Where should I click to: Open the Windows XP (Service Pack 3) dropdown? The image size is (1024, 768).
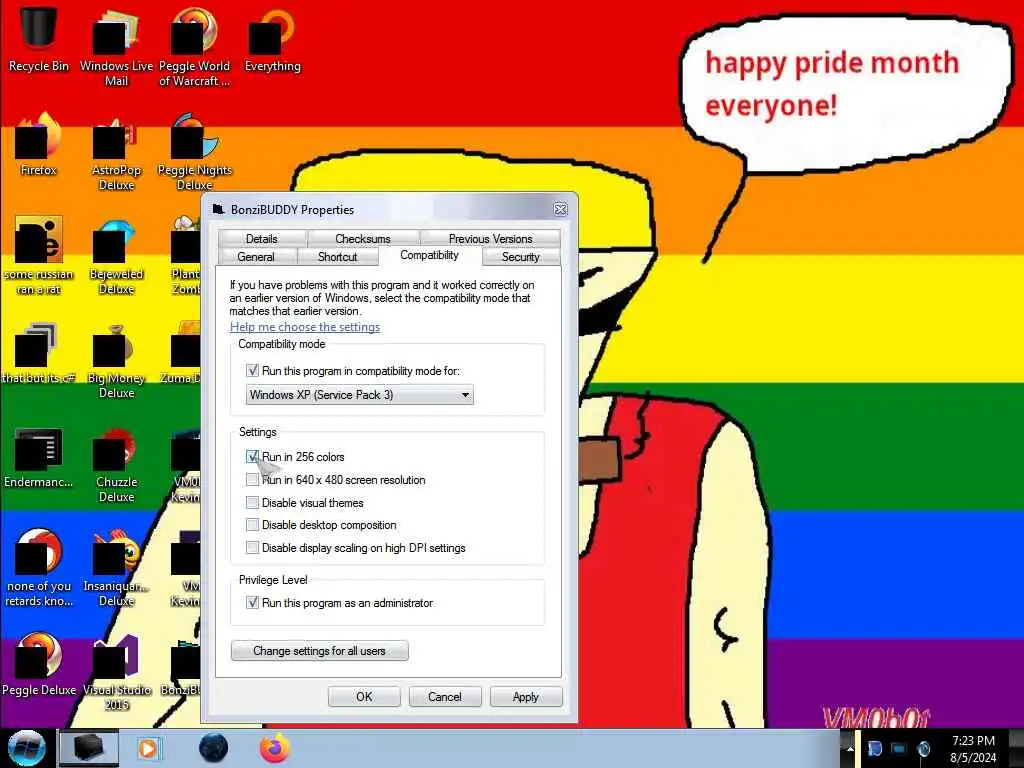click(x=359, y=394)
